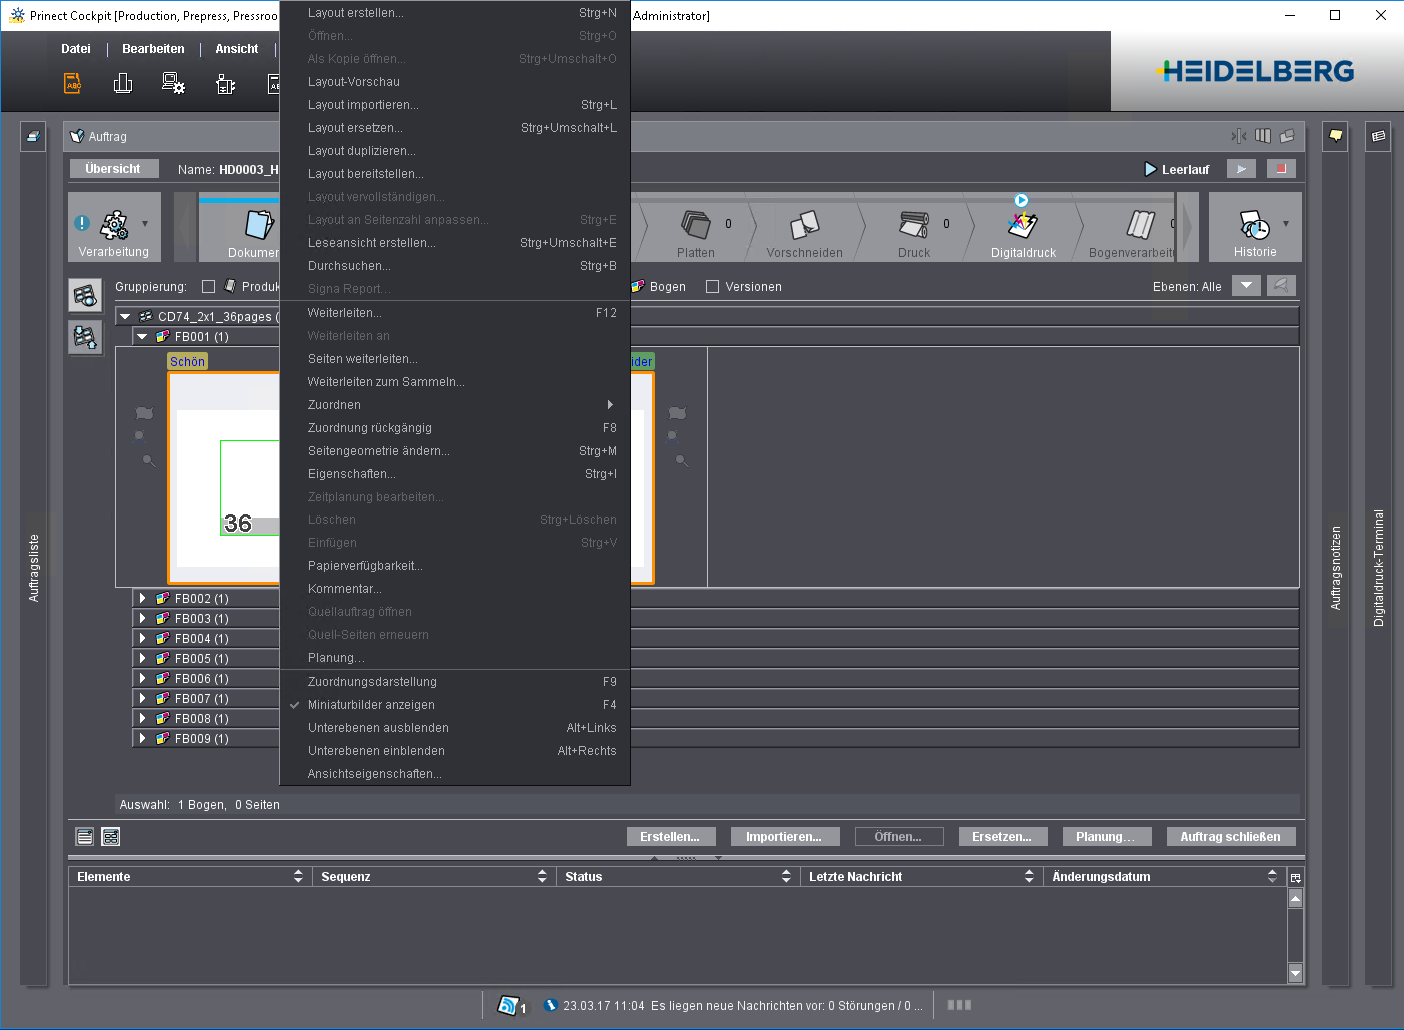Open the Historie dropdown arrow

tap(1286, 224)
